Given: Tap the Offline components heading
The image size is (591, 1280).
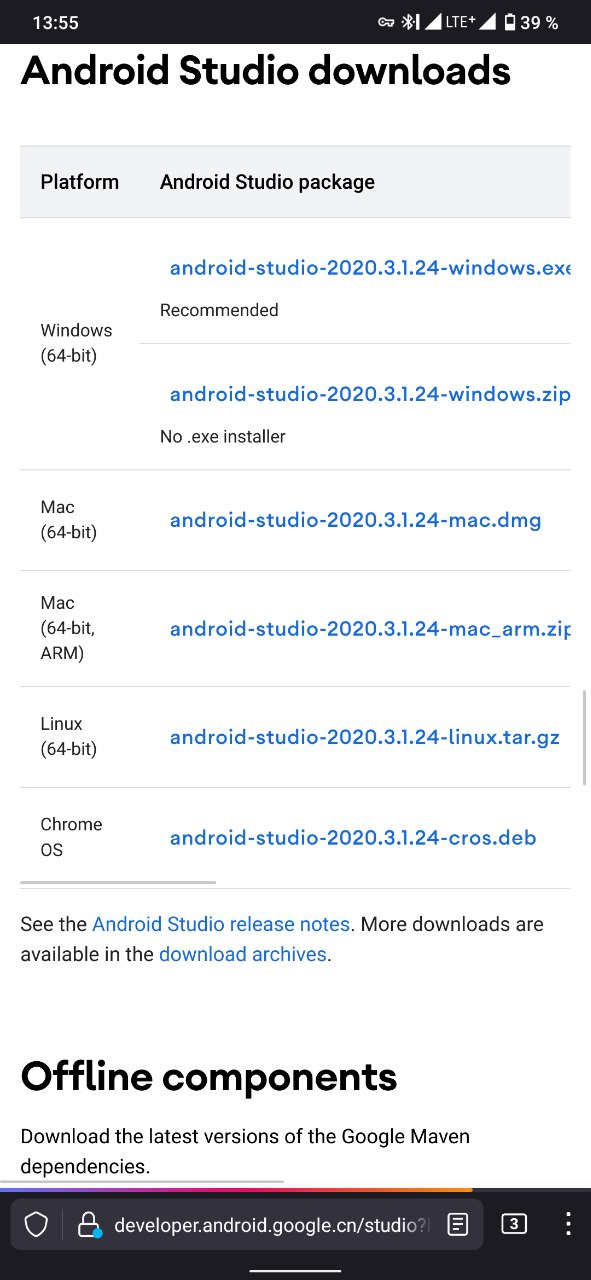Looking at the screenshot, I should click(x=209, y=1077).
